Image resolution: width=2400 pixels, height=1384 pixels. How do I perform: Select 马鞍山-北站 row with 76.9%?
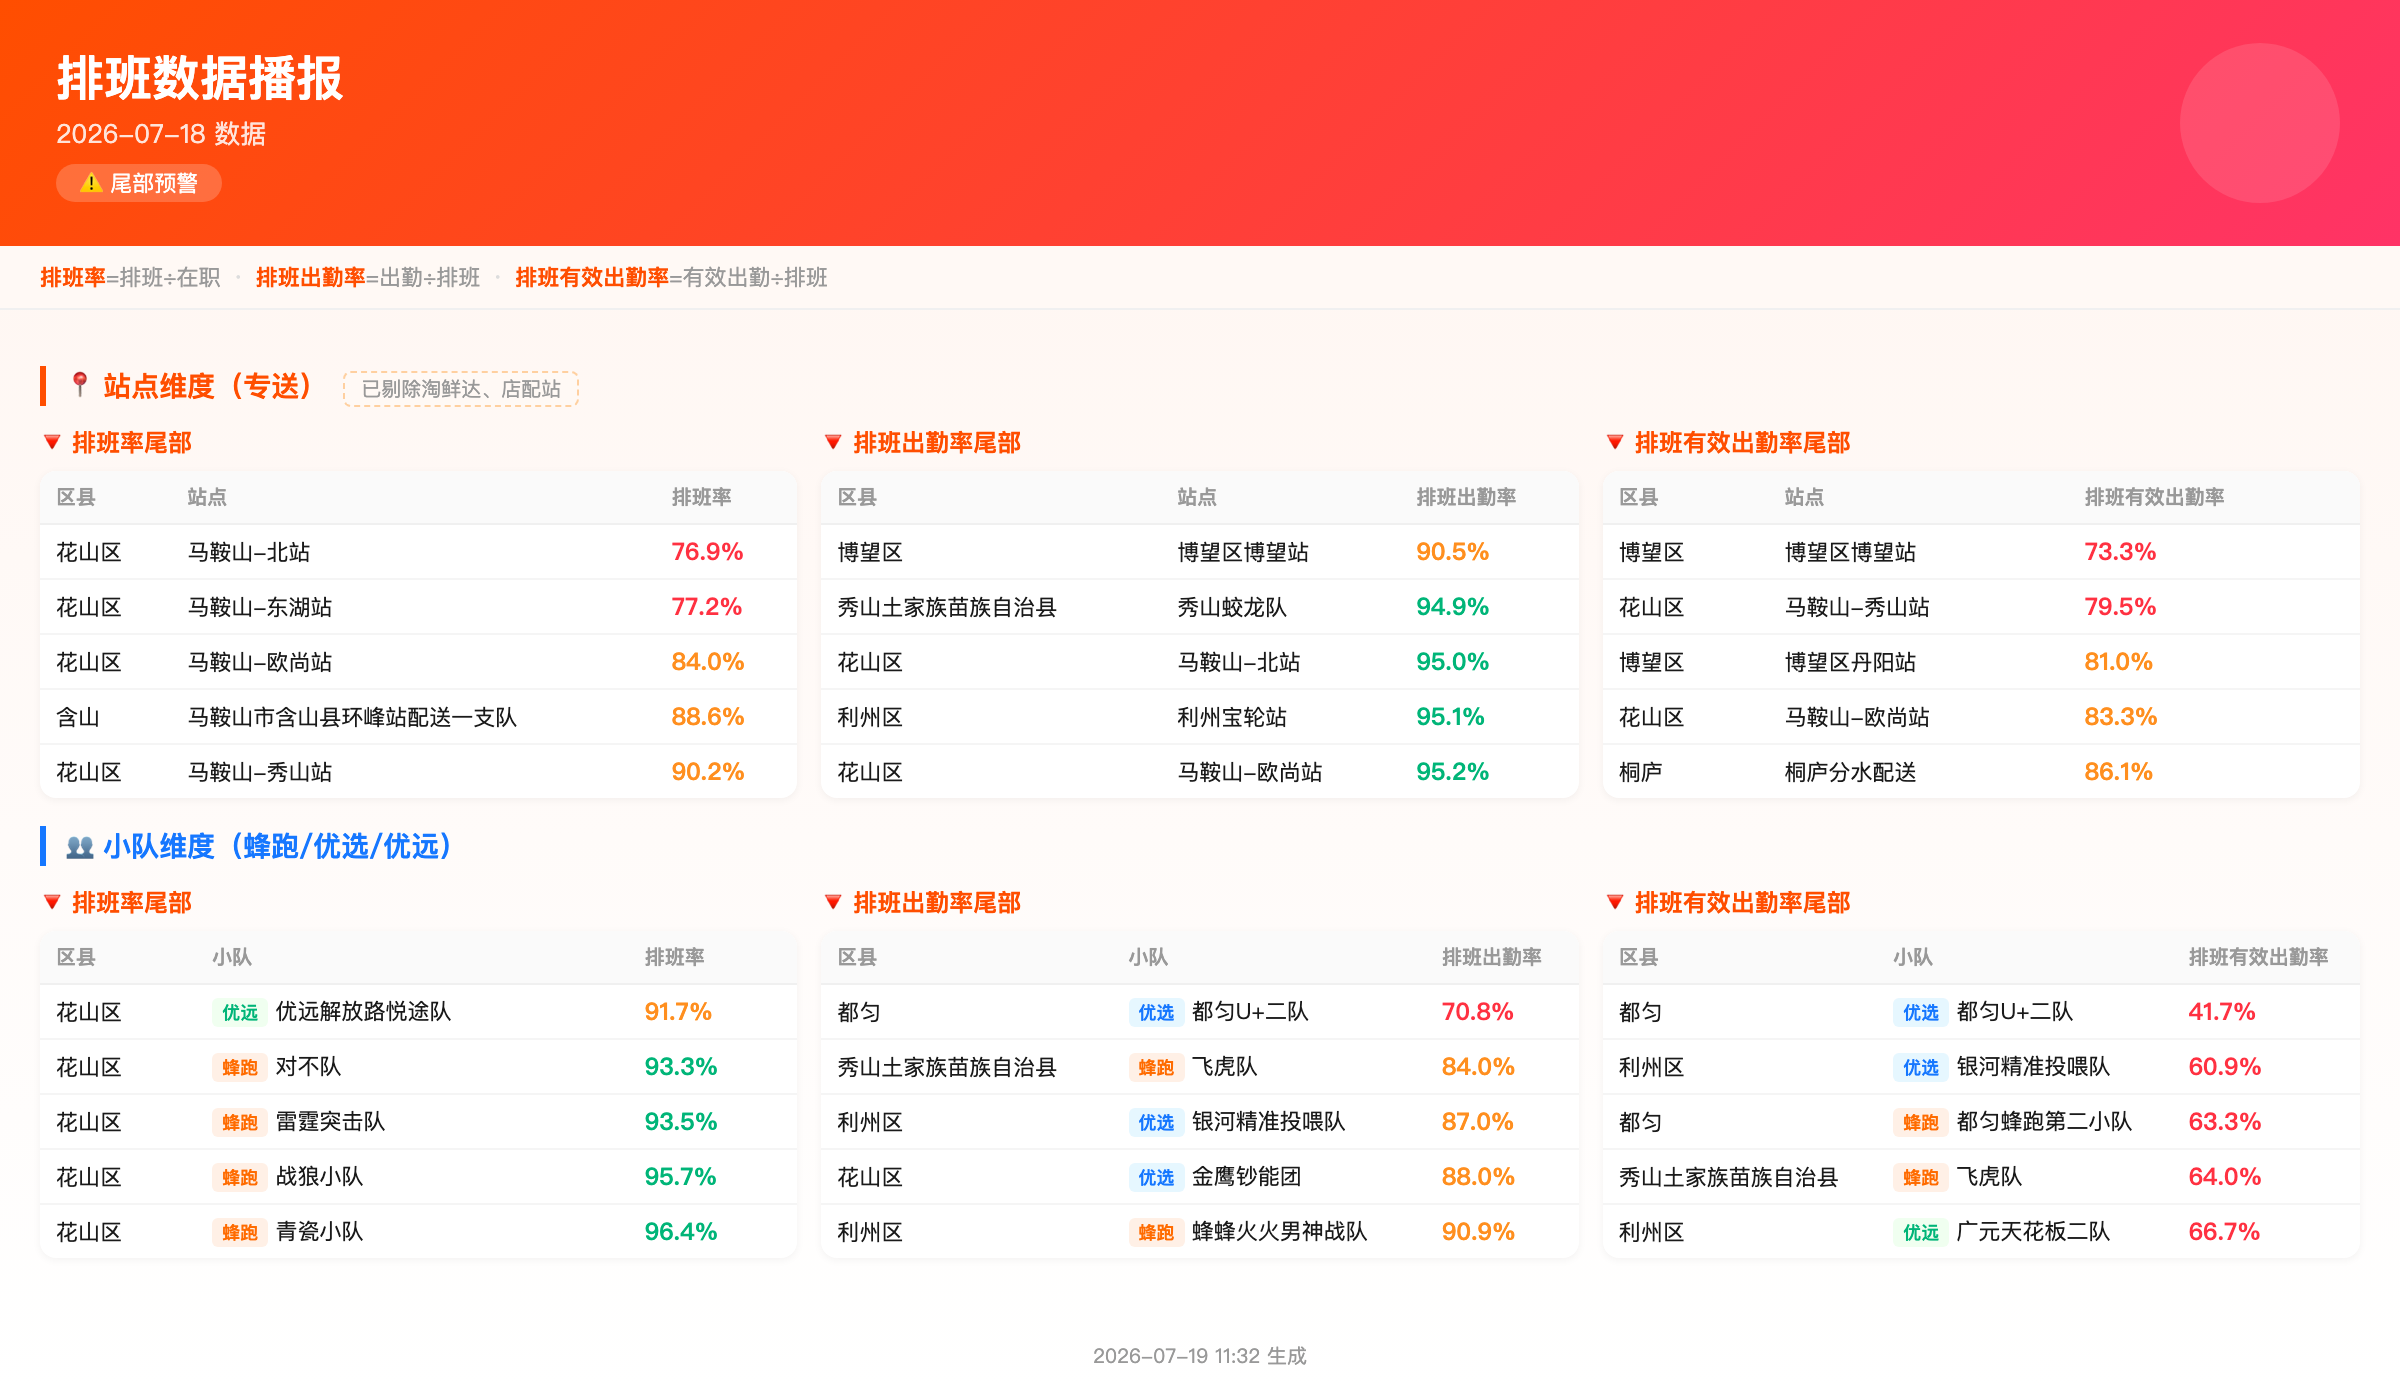click(x=418, y=552)
